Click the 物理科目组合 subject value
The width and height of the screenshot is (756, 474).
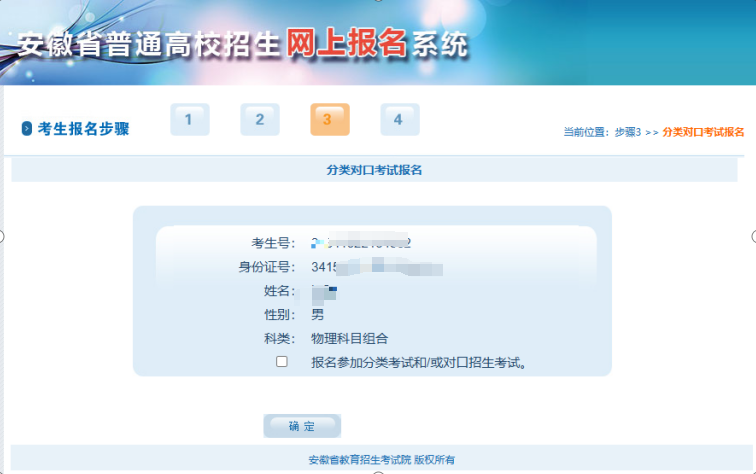point(349,338)
